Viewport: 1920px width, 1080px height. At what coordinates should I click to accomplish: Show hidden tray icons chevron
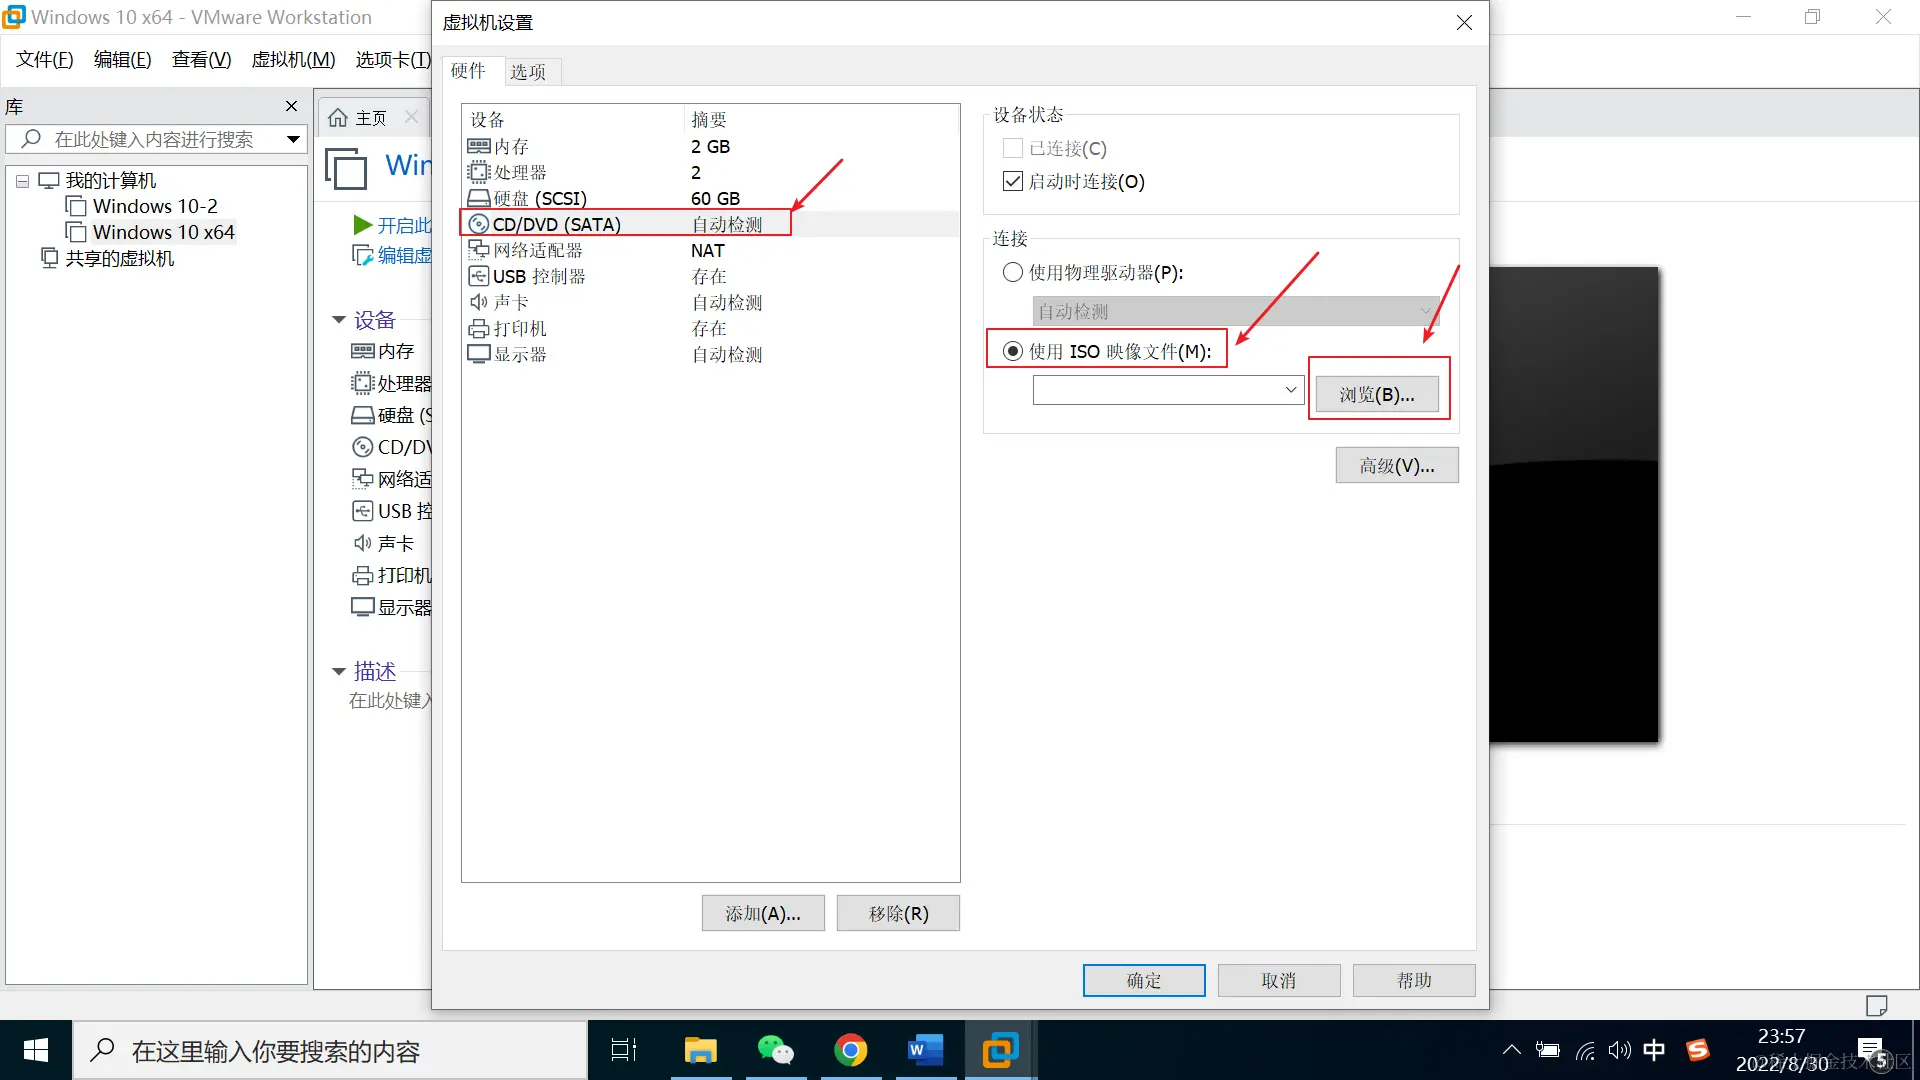click(x=1511, y=1050)
